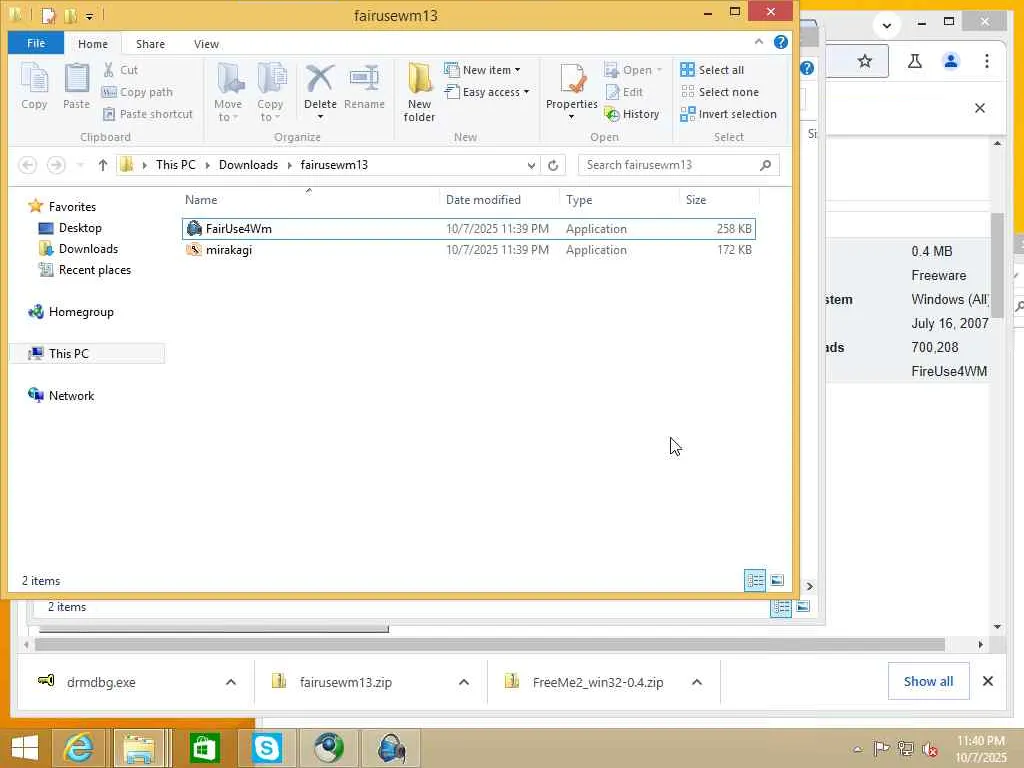Click the Edit button in Open group

click(x=624, y=92)
